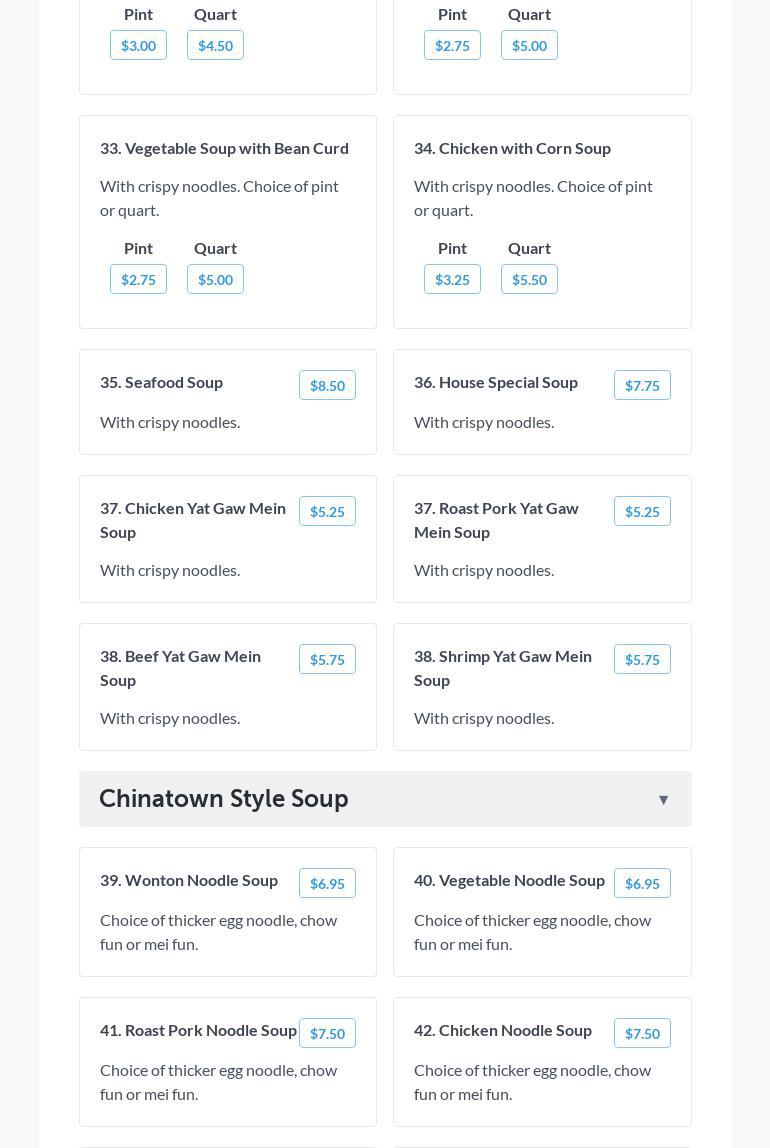The width and height of the screenshot is (770, 1148).
Task: Add Vegetable Noodle Soup for $6.95
Action: (x=642, y=884)
